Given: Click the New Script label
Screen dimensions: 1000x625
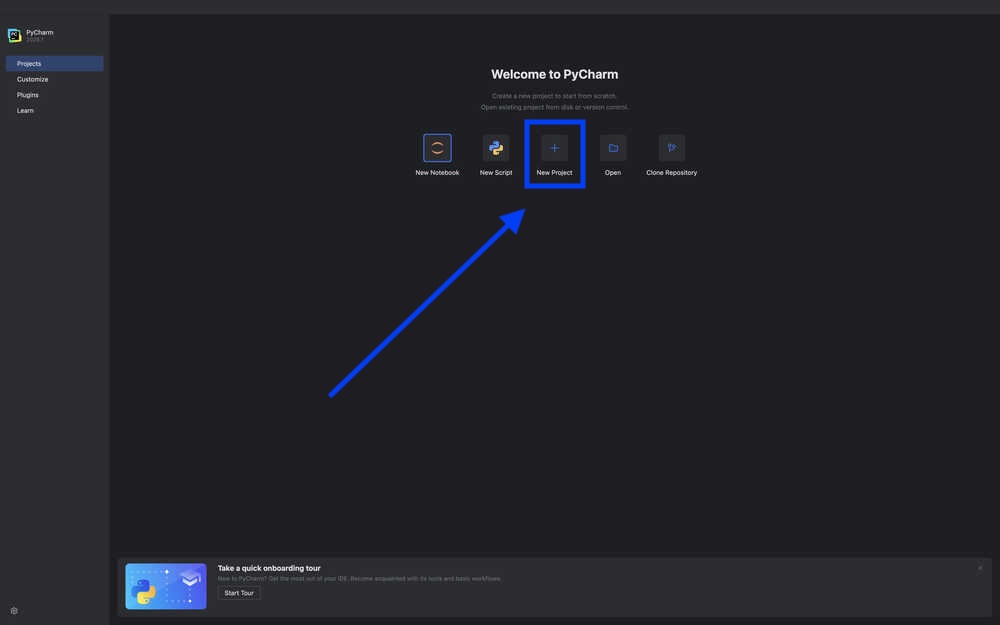Looking at the screenshot, I should [x=496, y=172].
